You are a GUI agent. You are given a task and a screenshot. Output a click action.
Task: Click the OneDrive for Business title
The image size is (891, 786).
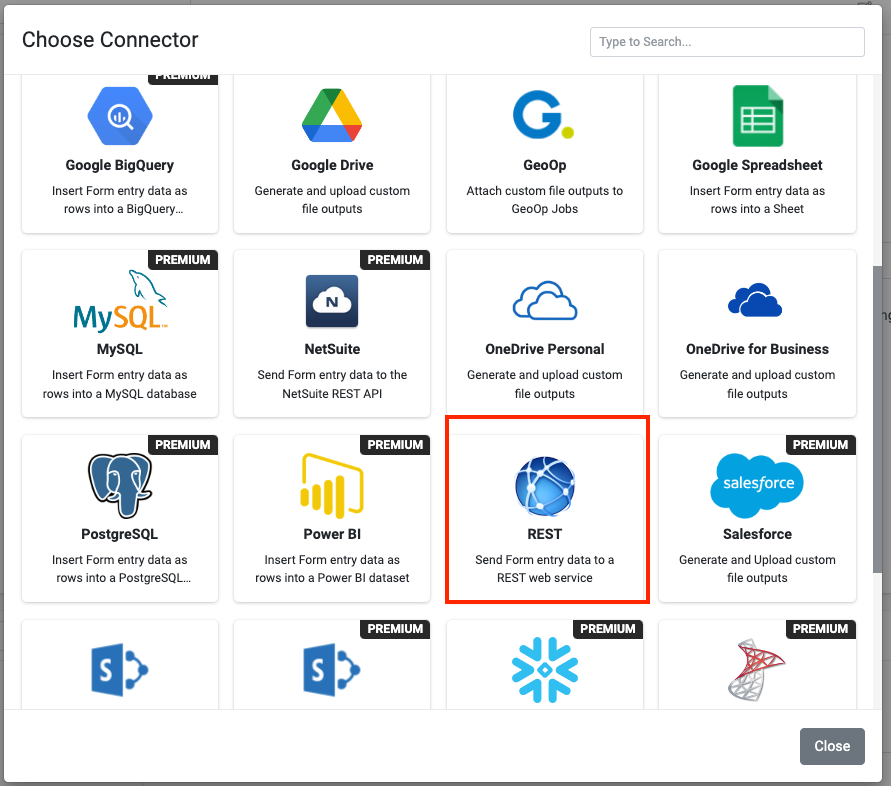click(757, 349)
